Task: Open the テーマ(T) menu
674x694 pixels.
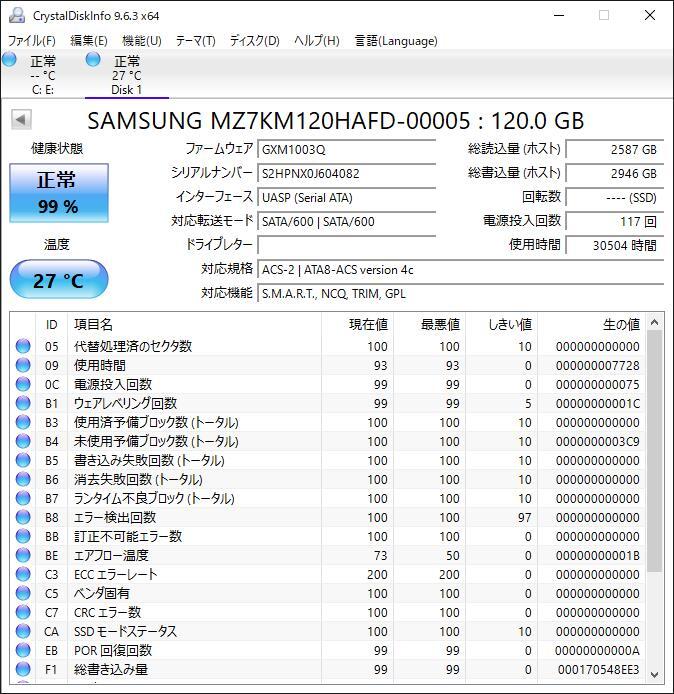Action: tap(195, 41)
